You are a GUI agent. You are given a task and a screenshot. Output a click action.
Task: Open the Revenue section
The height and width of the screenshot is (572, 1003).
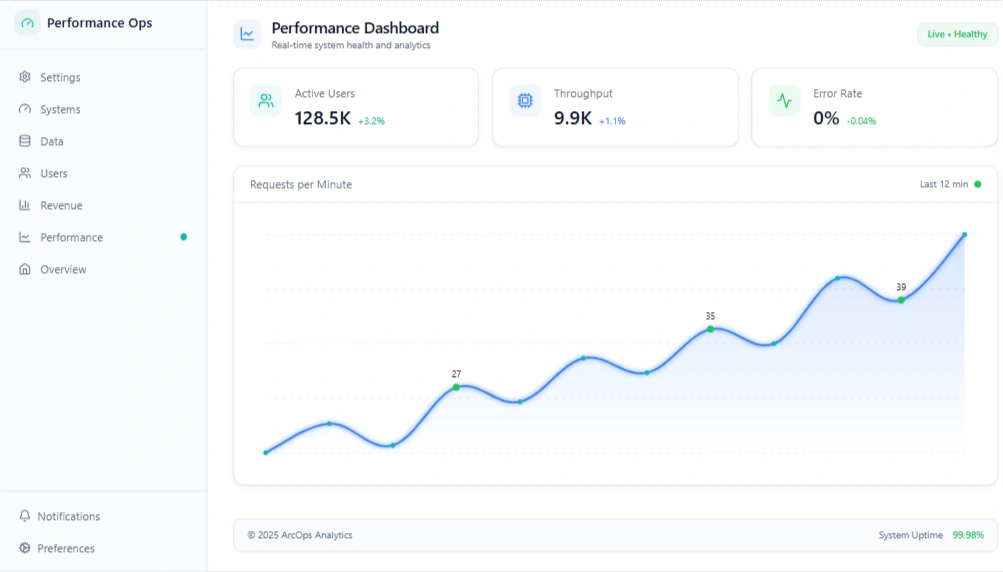(x=103, y=205)
